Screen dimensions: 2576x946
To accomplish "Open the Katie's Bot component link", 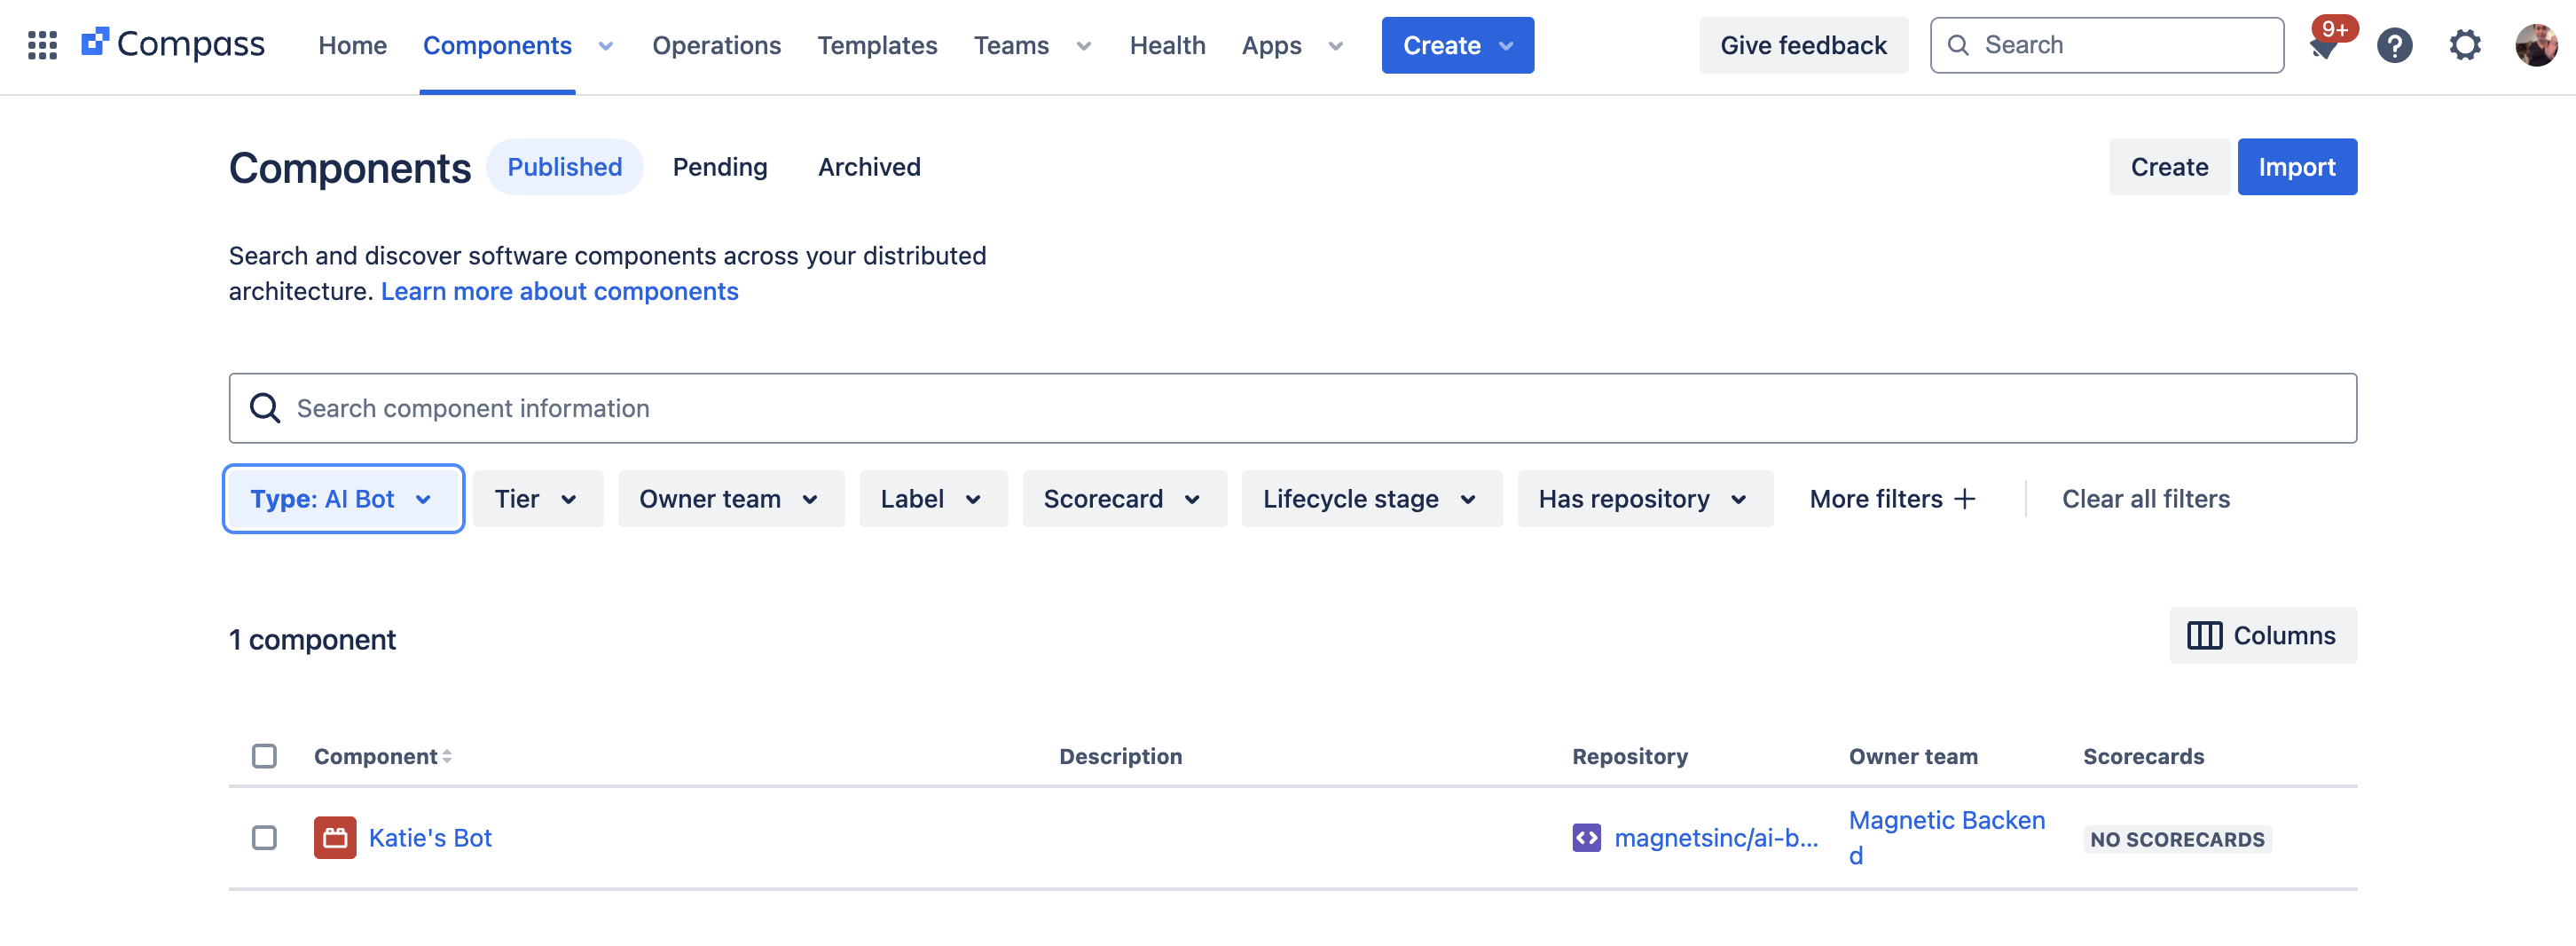I will (430, 837).
